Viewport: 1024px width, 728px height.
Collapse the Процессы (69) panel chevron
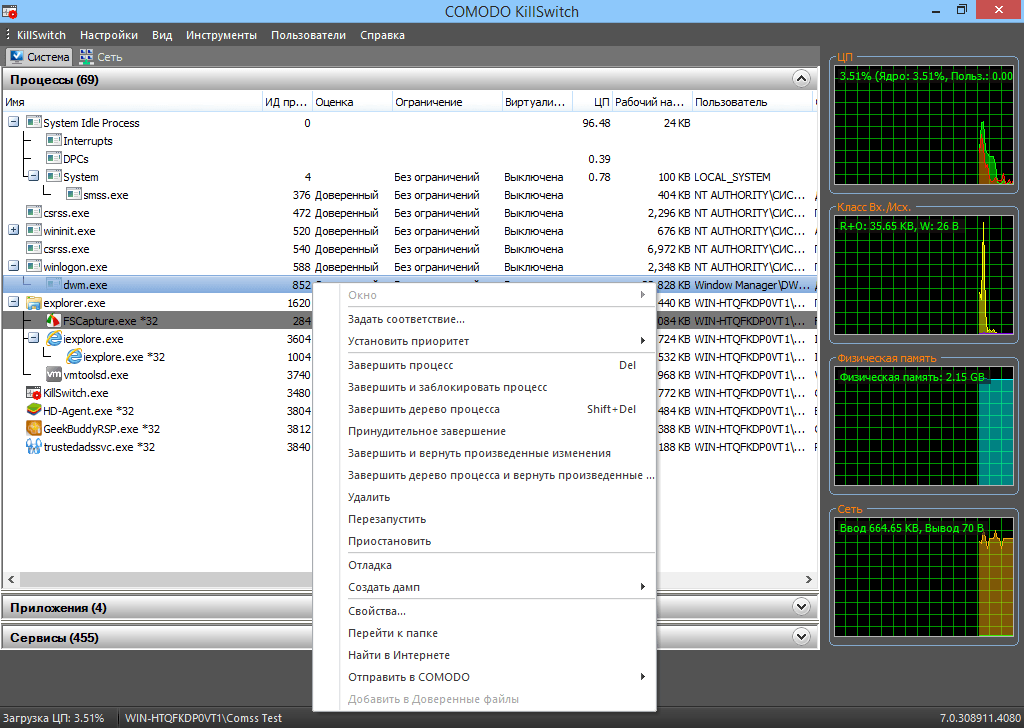pos(801,78)
